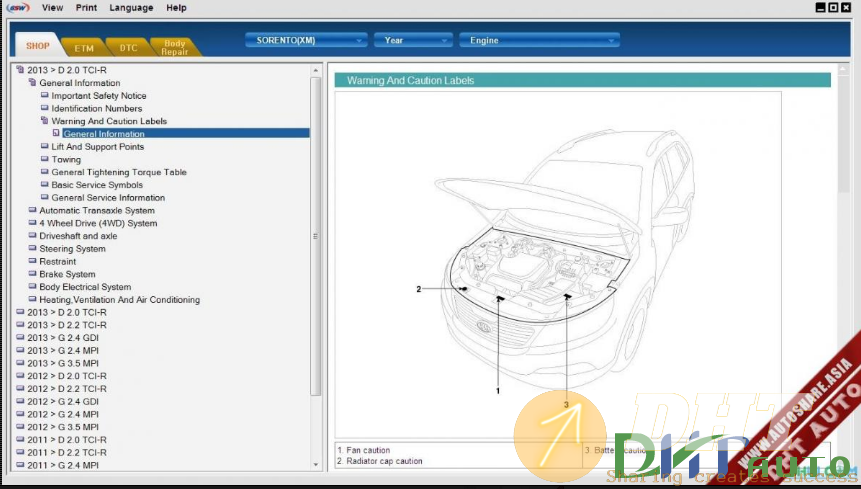Expand Body Electrical System section
Viewport: 861px width, 489px height.
(85, 286)
